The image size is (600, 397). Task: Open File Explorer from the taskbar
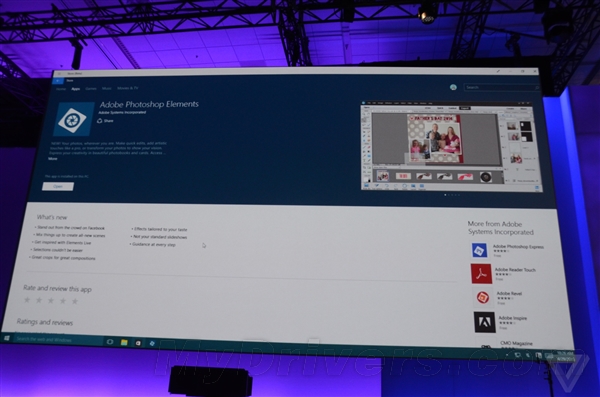pyautogui.click(x=124, y=342)
